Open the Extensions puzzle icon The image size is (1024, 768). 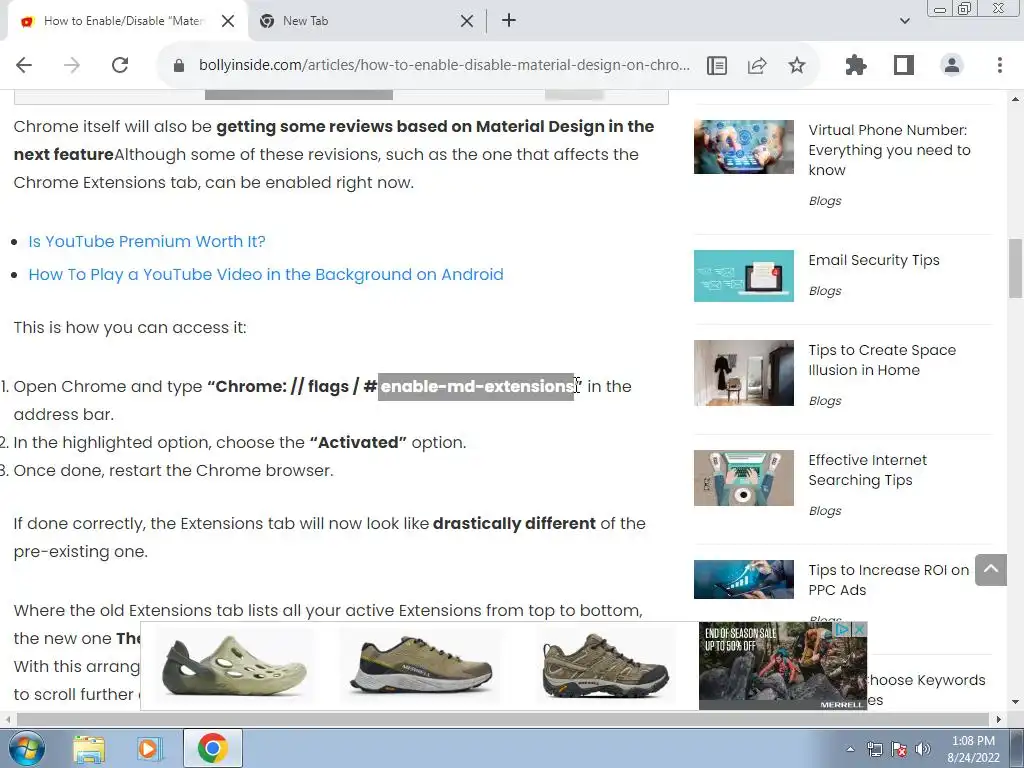pyautogui.click(x=856, y=65)
